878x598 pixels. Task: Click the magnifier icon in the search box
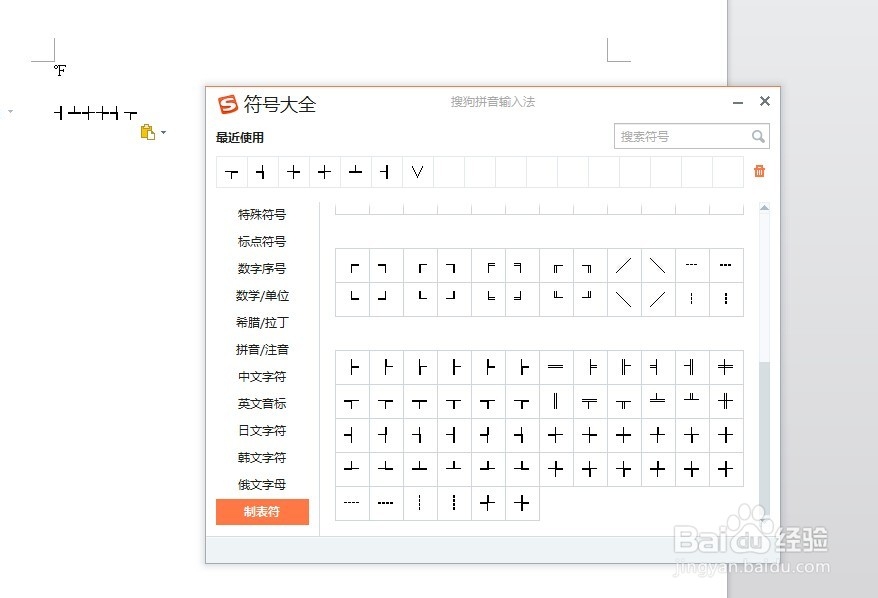tap(759, 136)
